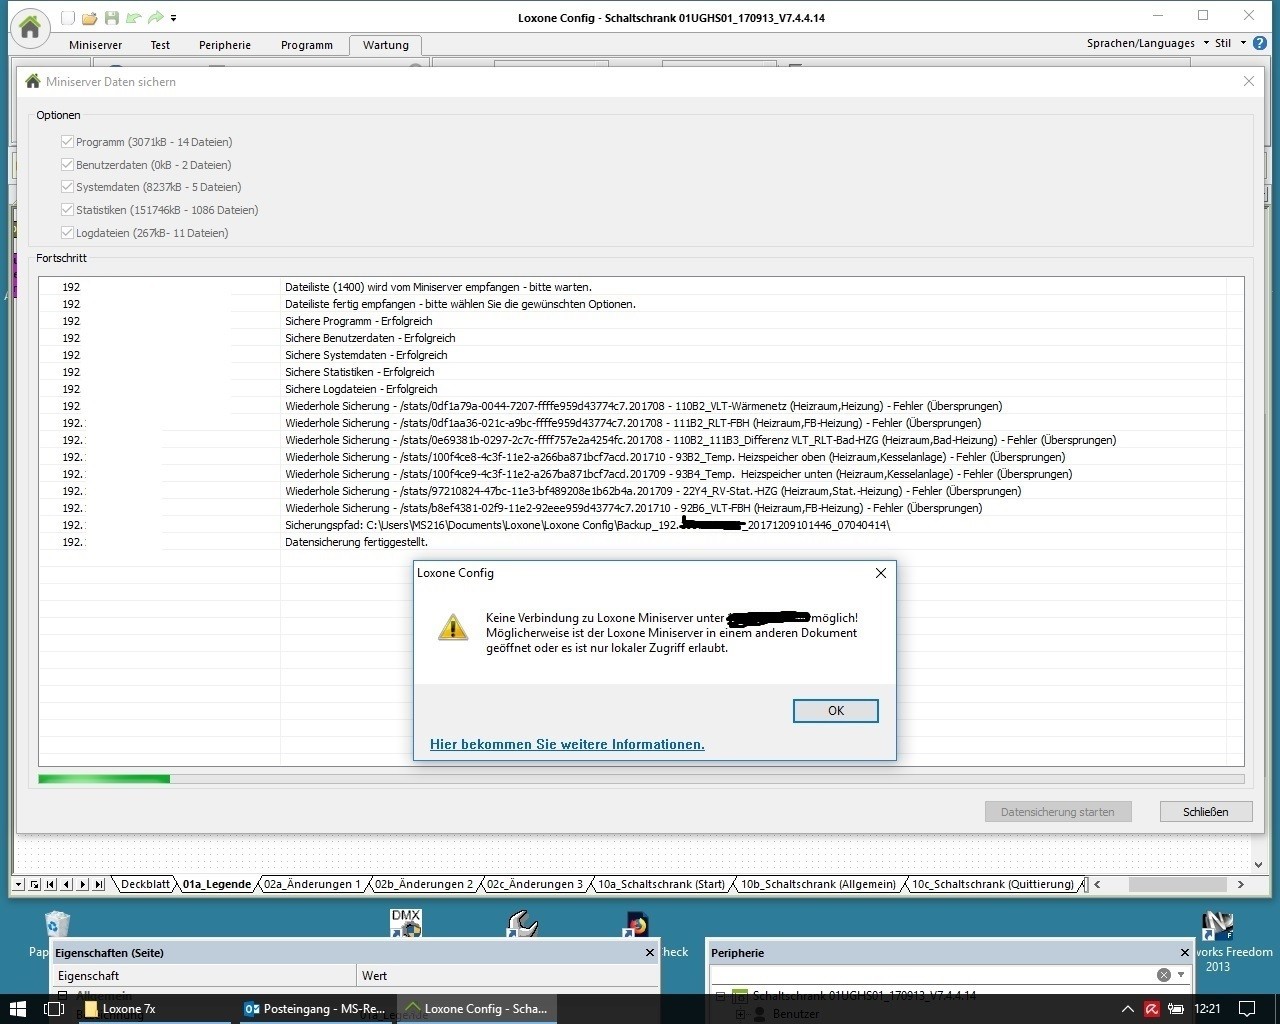Click the warning triangle in error dialog

(453, 627)
